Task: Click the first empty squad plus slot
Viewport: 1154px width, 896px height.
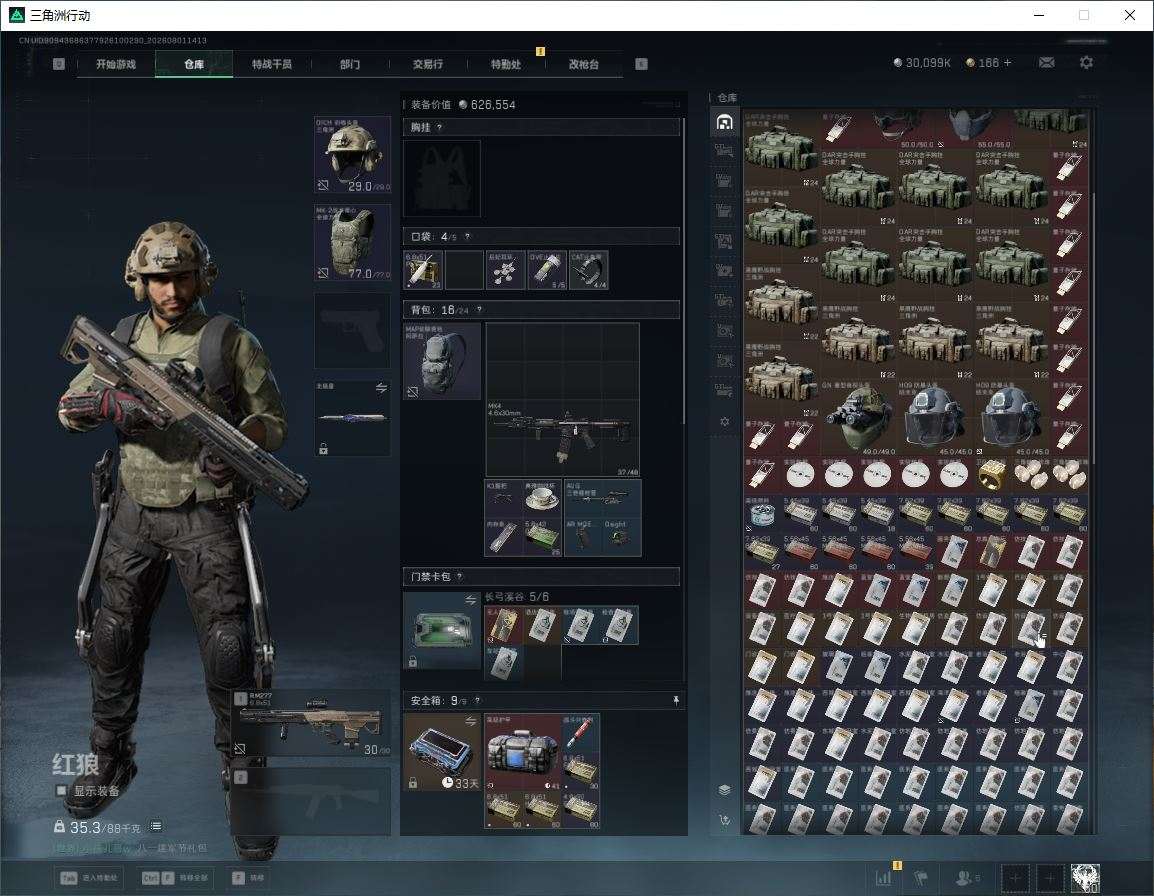Action: coord(1015,878)
